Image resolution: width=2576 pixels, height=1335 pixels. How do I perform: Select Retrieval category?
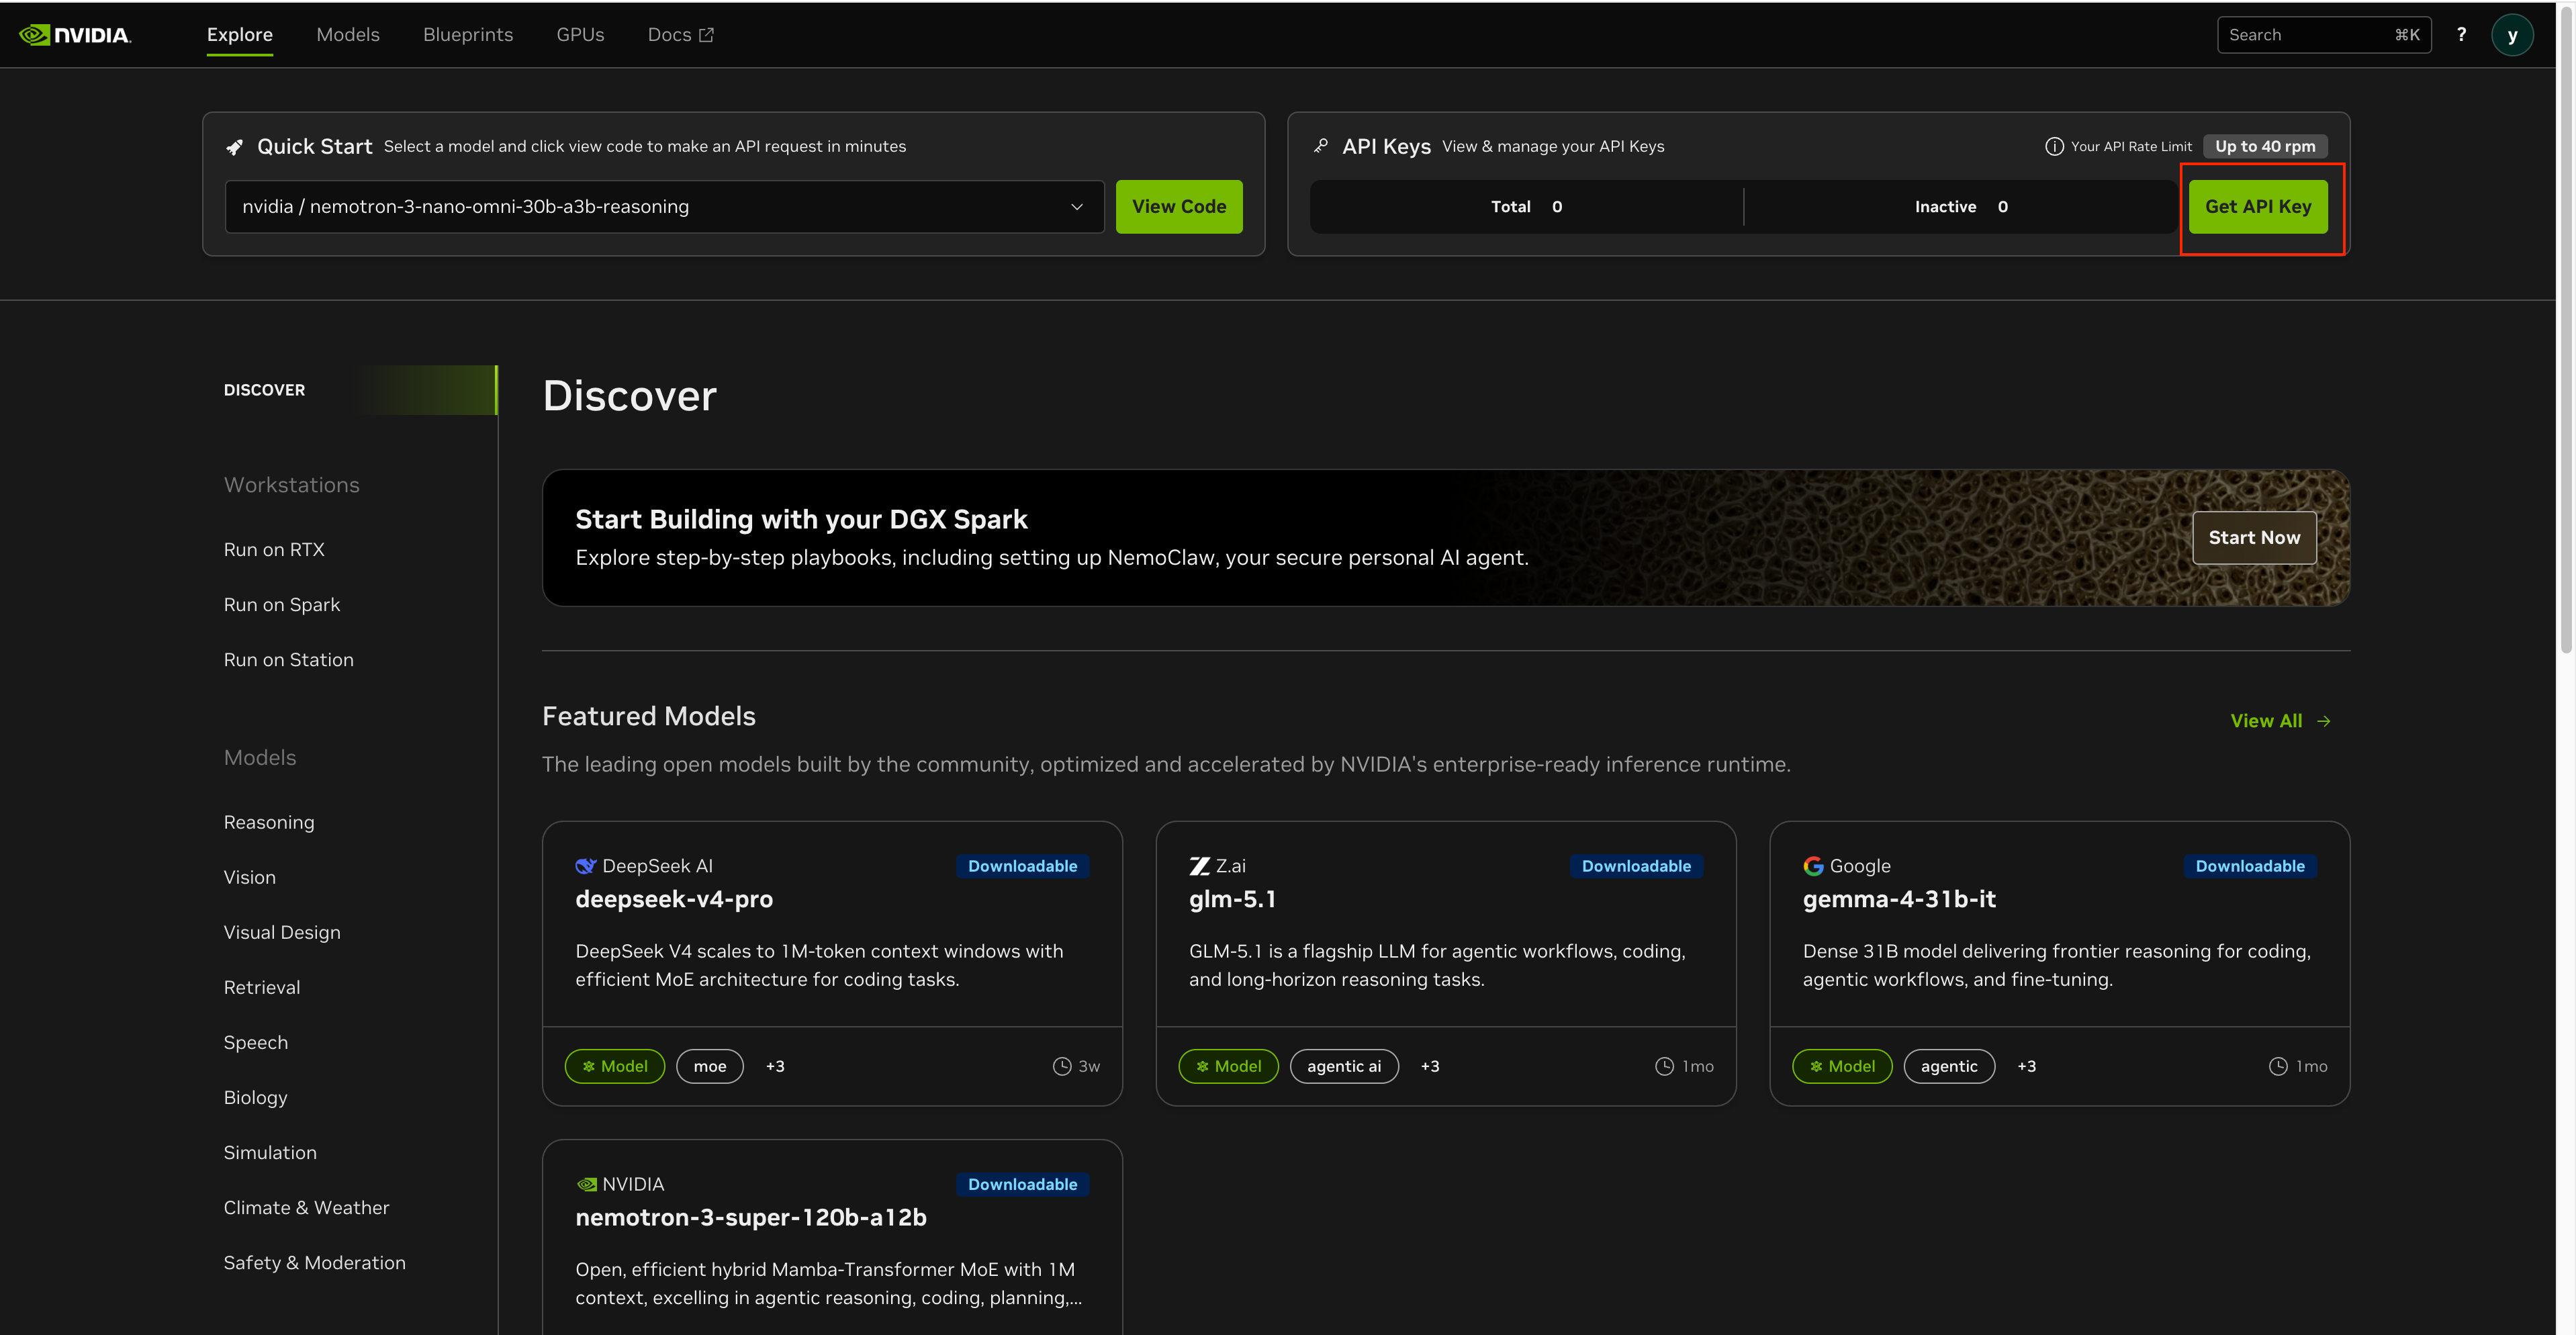262,988
